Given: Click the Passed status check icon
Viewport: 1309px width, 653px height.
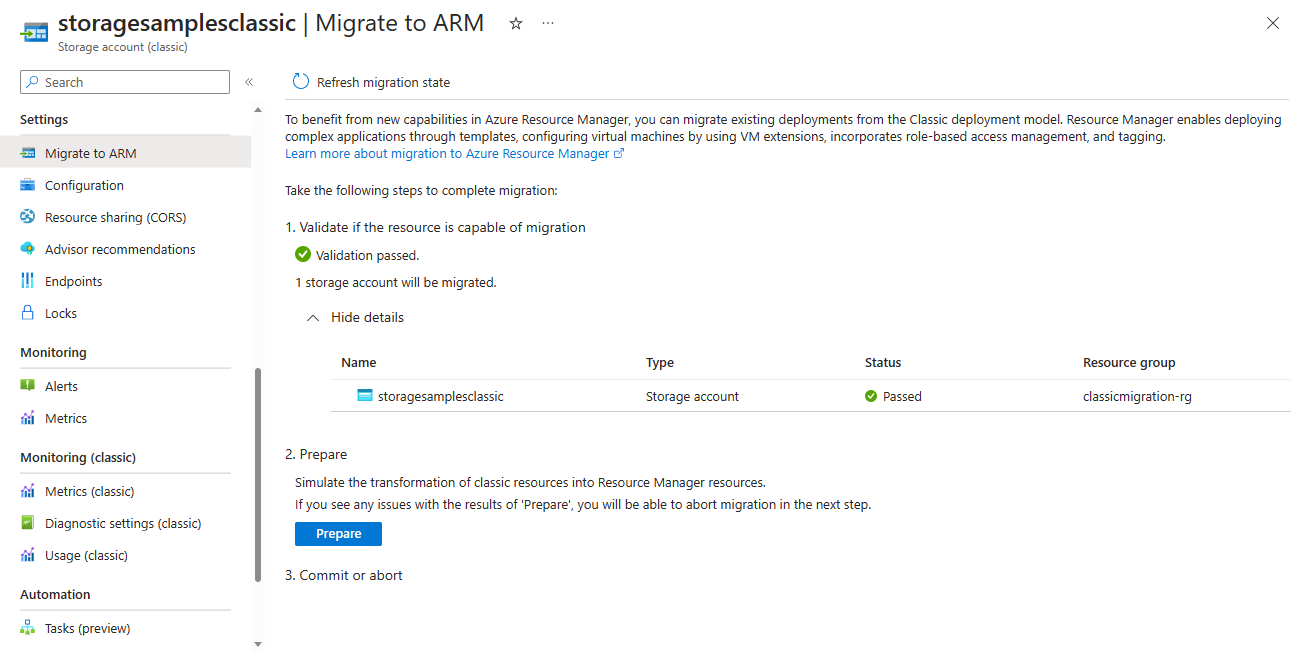Looking at the screenshot, I should [x=871, y=396].
